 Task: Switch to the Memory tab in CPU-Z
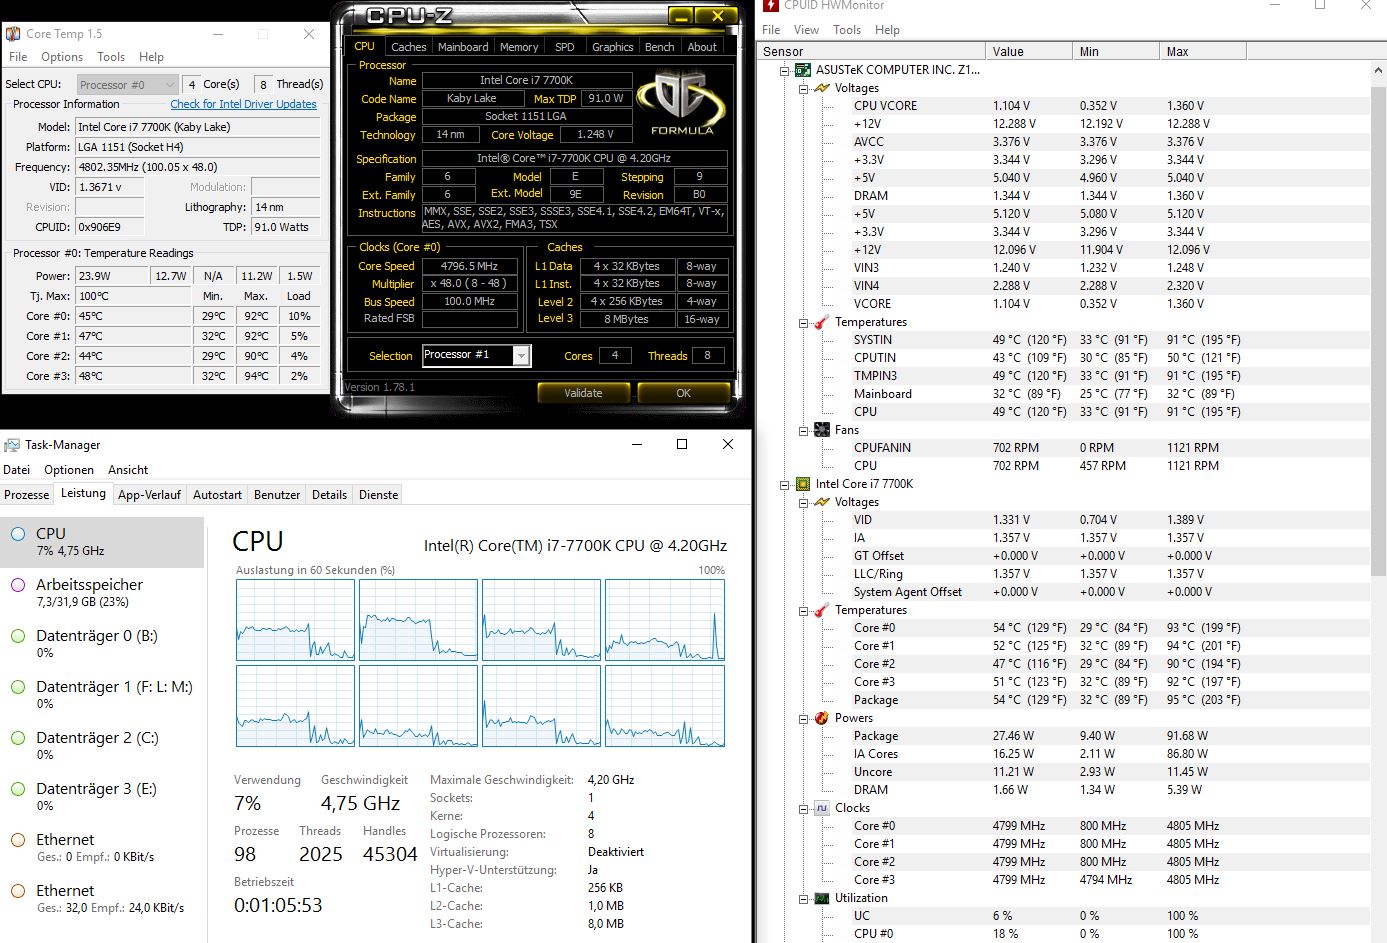click(x=519, y=47)
